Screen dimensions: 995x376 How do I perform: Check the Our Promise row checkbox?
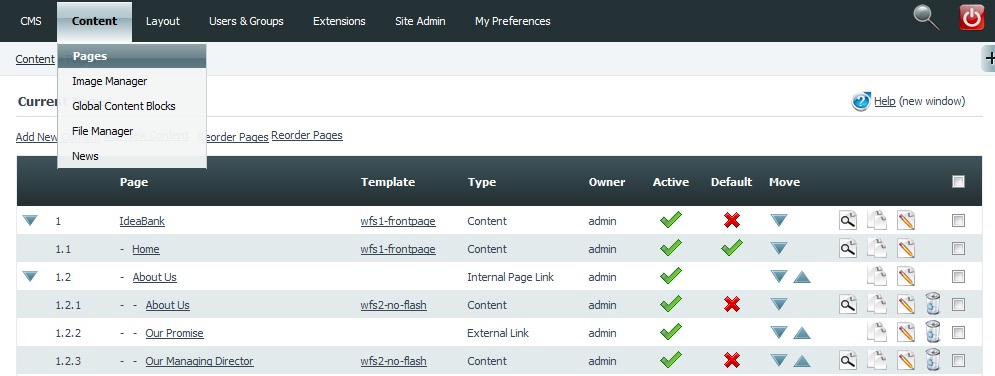(958, 332)
